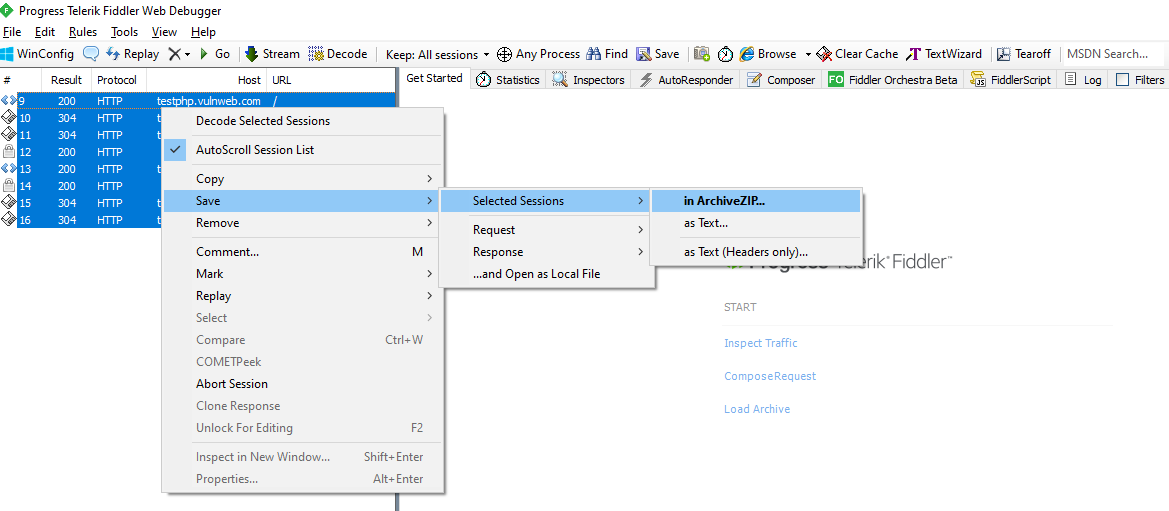Open Fiddler Orchestra Beta tab

point(893,80)
